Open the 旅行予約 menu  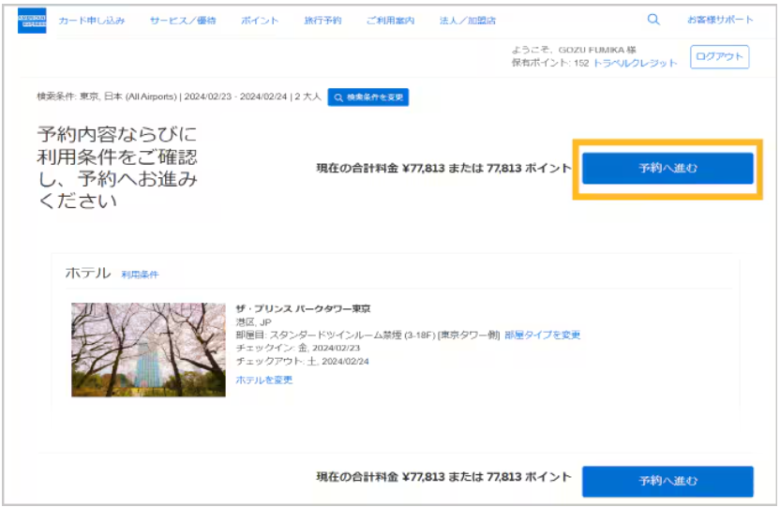pos(323,20)
